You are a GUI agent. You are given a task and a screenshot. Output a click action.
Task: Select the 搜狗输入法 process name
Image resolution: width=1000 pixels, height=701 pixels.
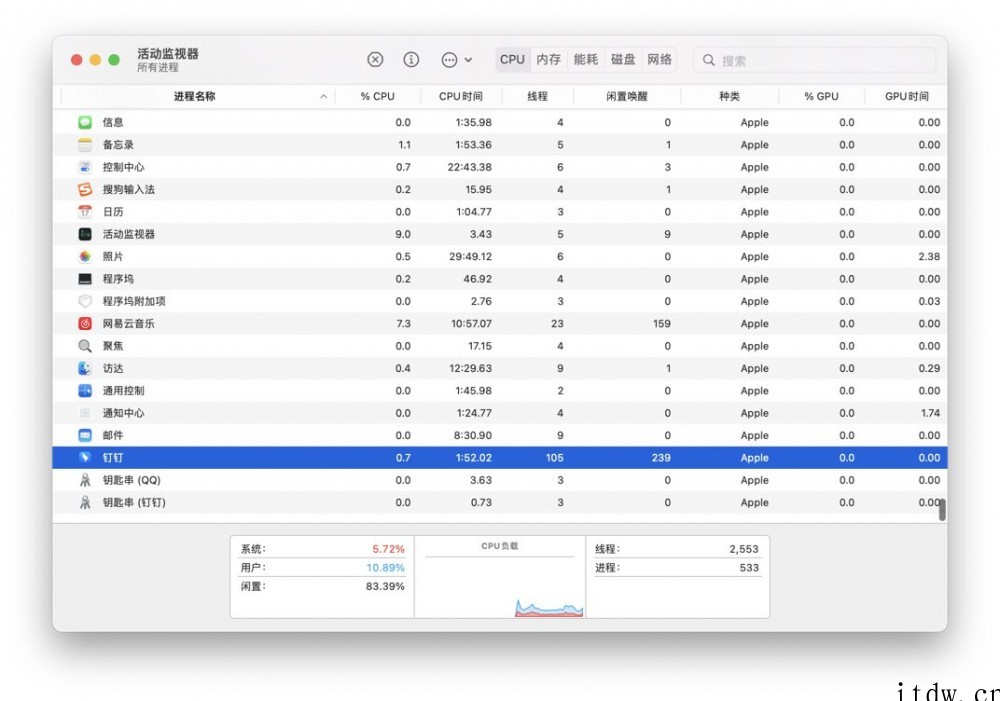tap(128, 189)
